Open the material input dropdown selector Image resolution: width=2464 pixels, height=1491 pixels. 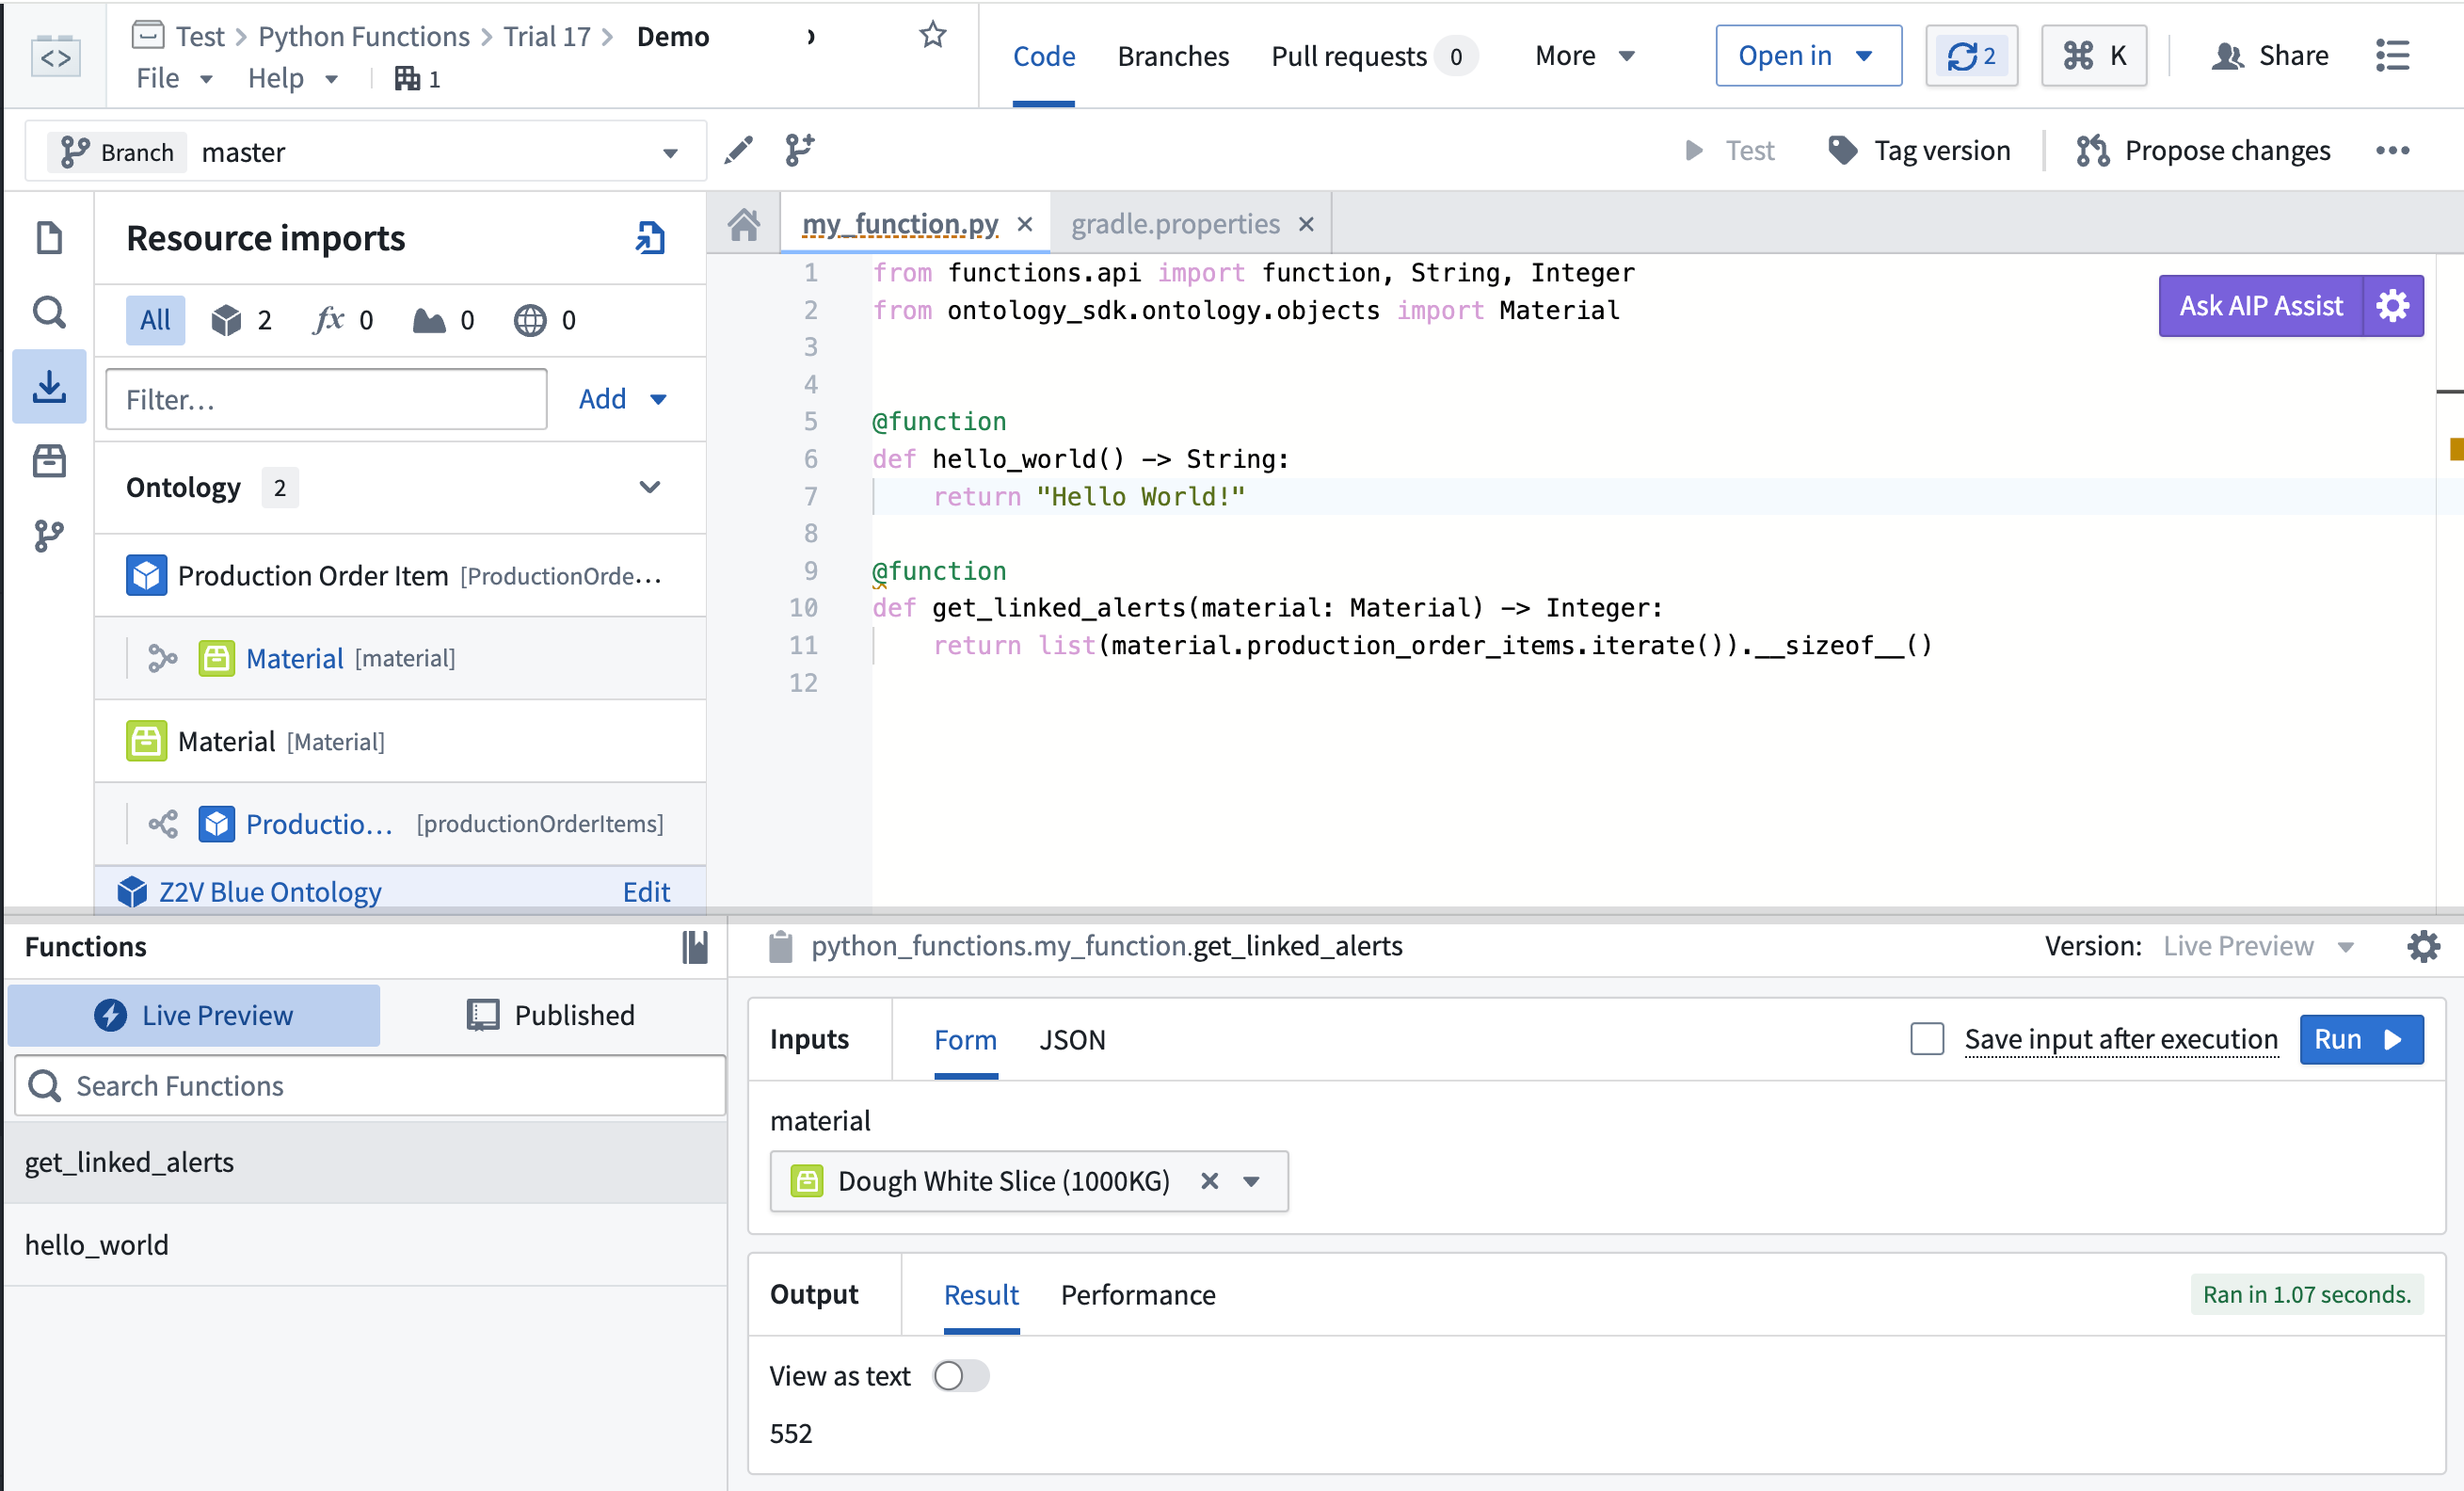[1253, 1179]
